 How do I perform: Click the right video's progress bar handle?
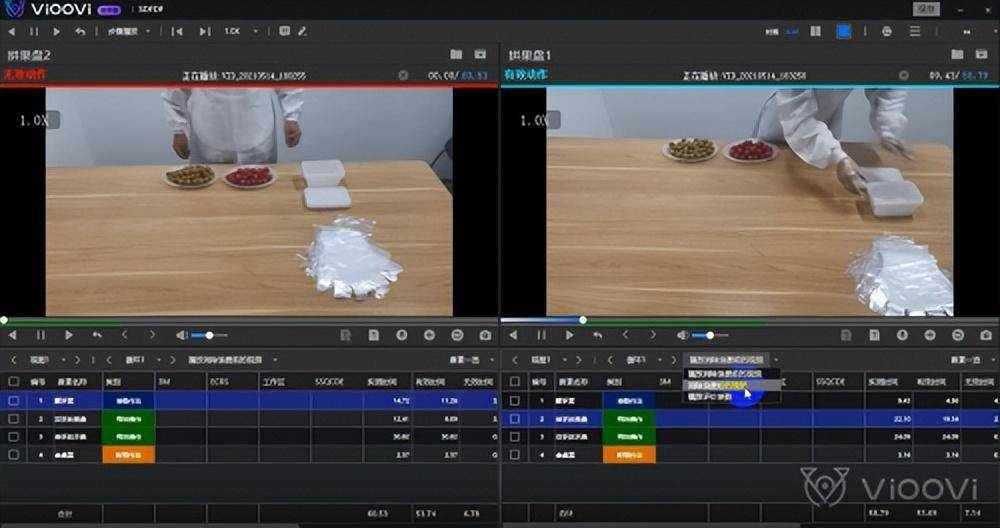coord(583,320)
